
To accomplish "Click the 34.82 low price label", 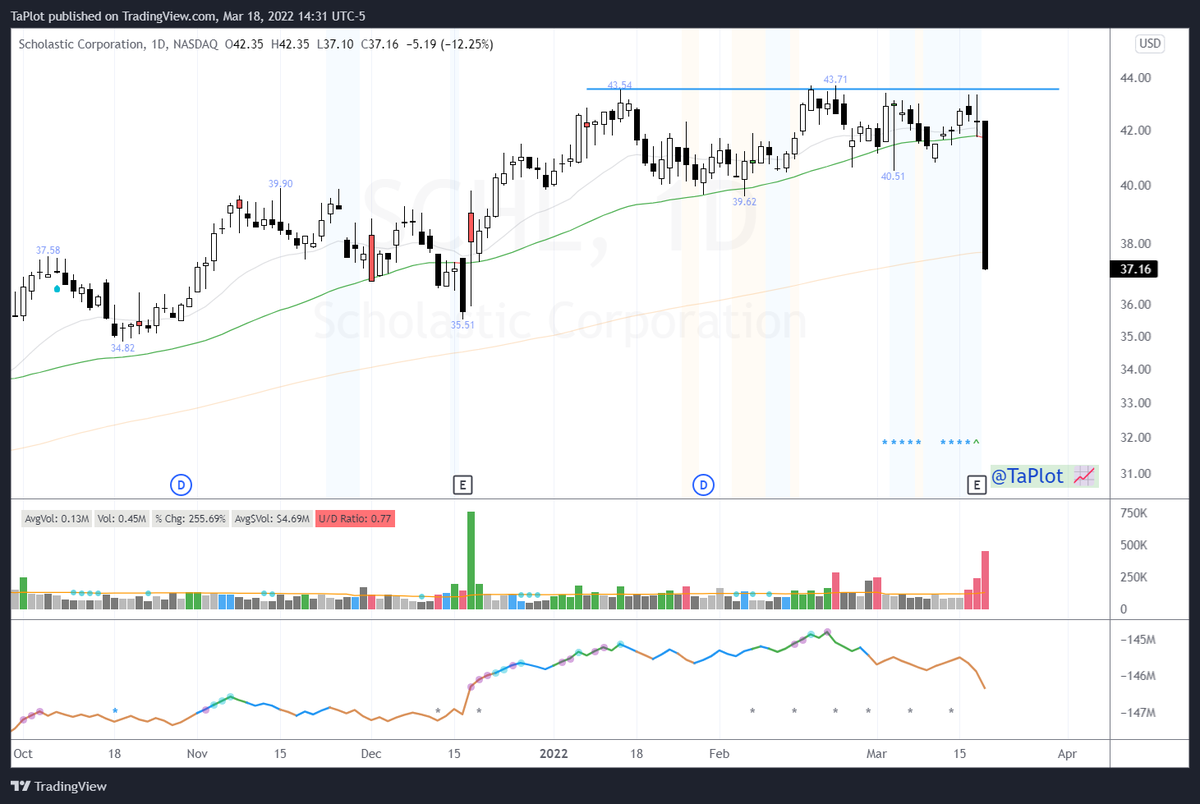I will (x=123, y=348).
